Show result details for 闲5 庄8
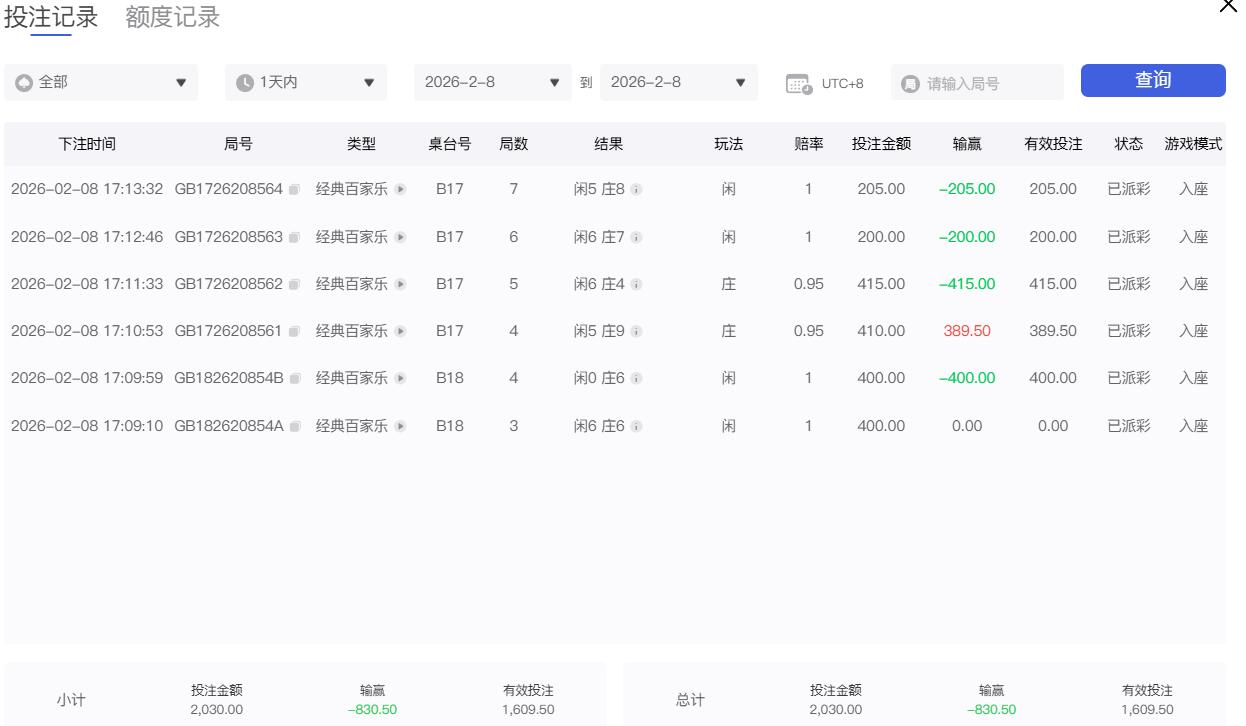The height and width of the screenshot is (726, 1246). [x=636, y=190]
